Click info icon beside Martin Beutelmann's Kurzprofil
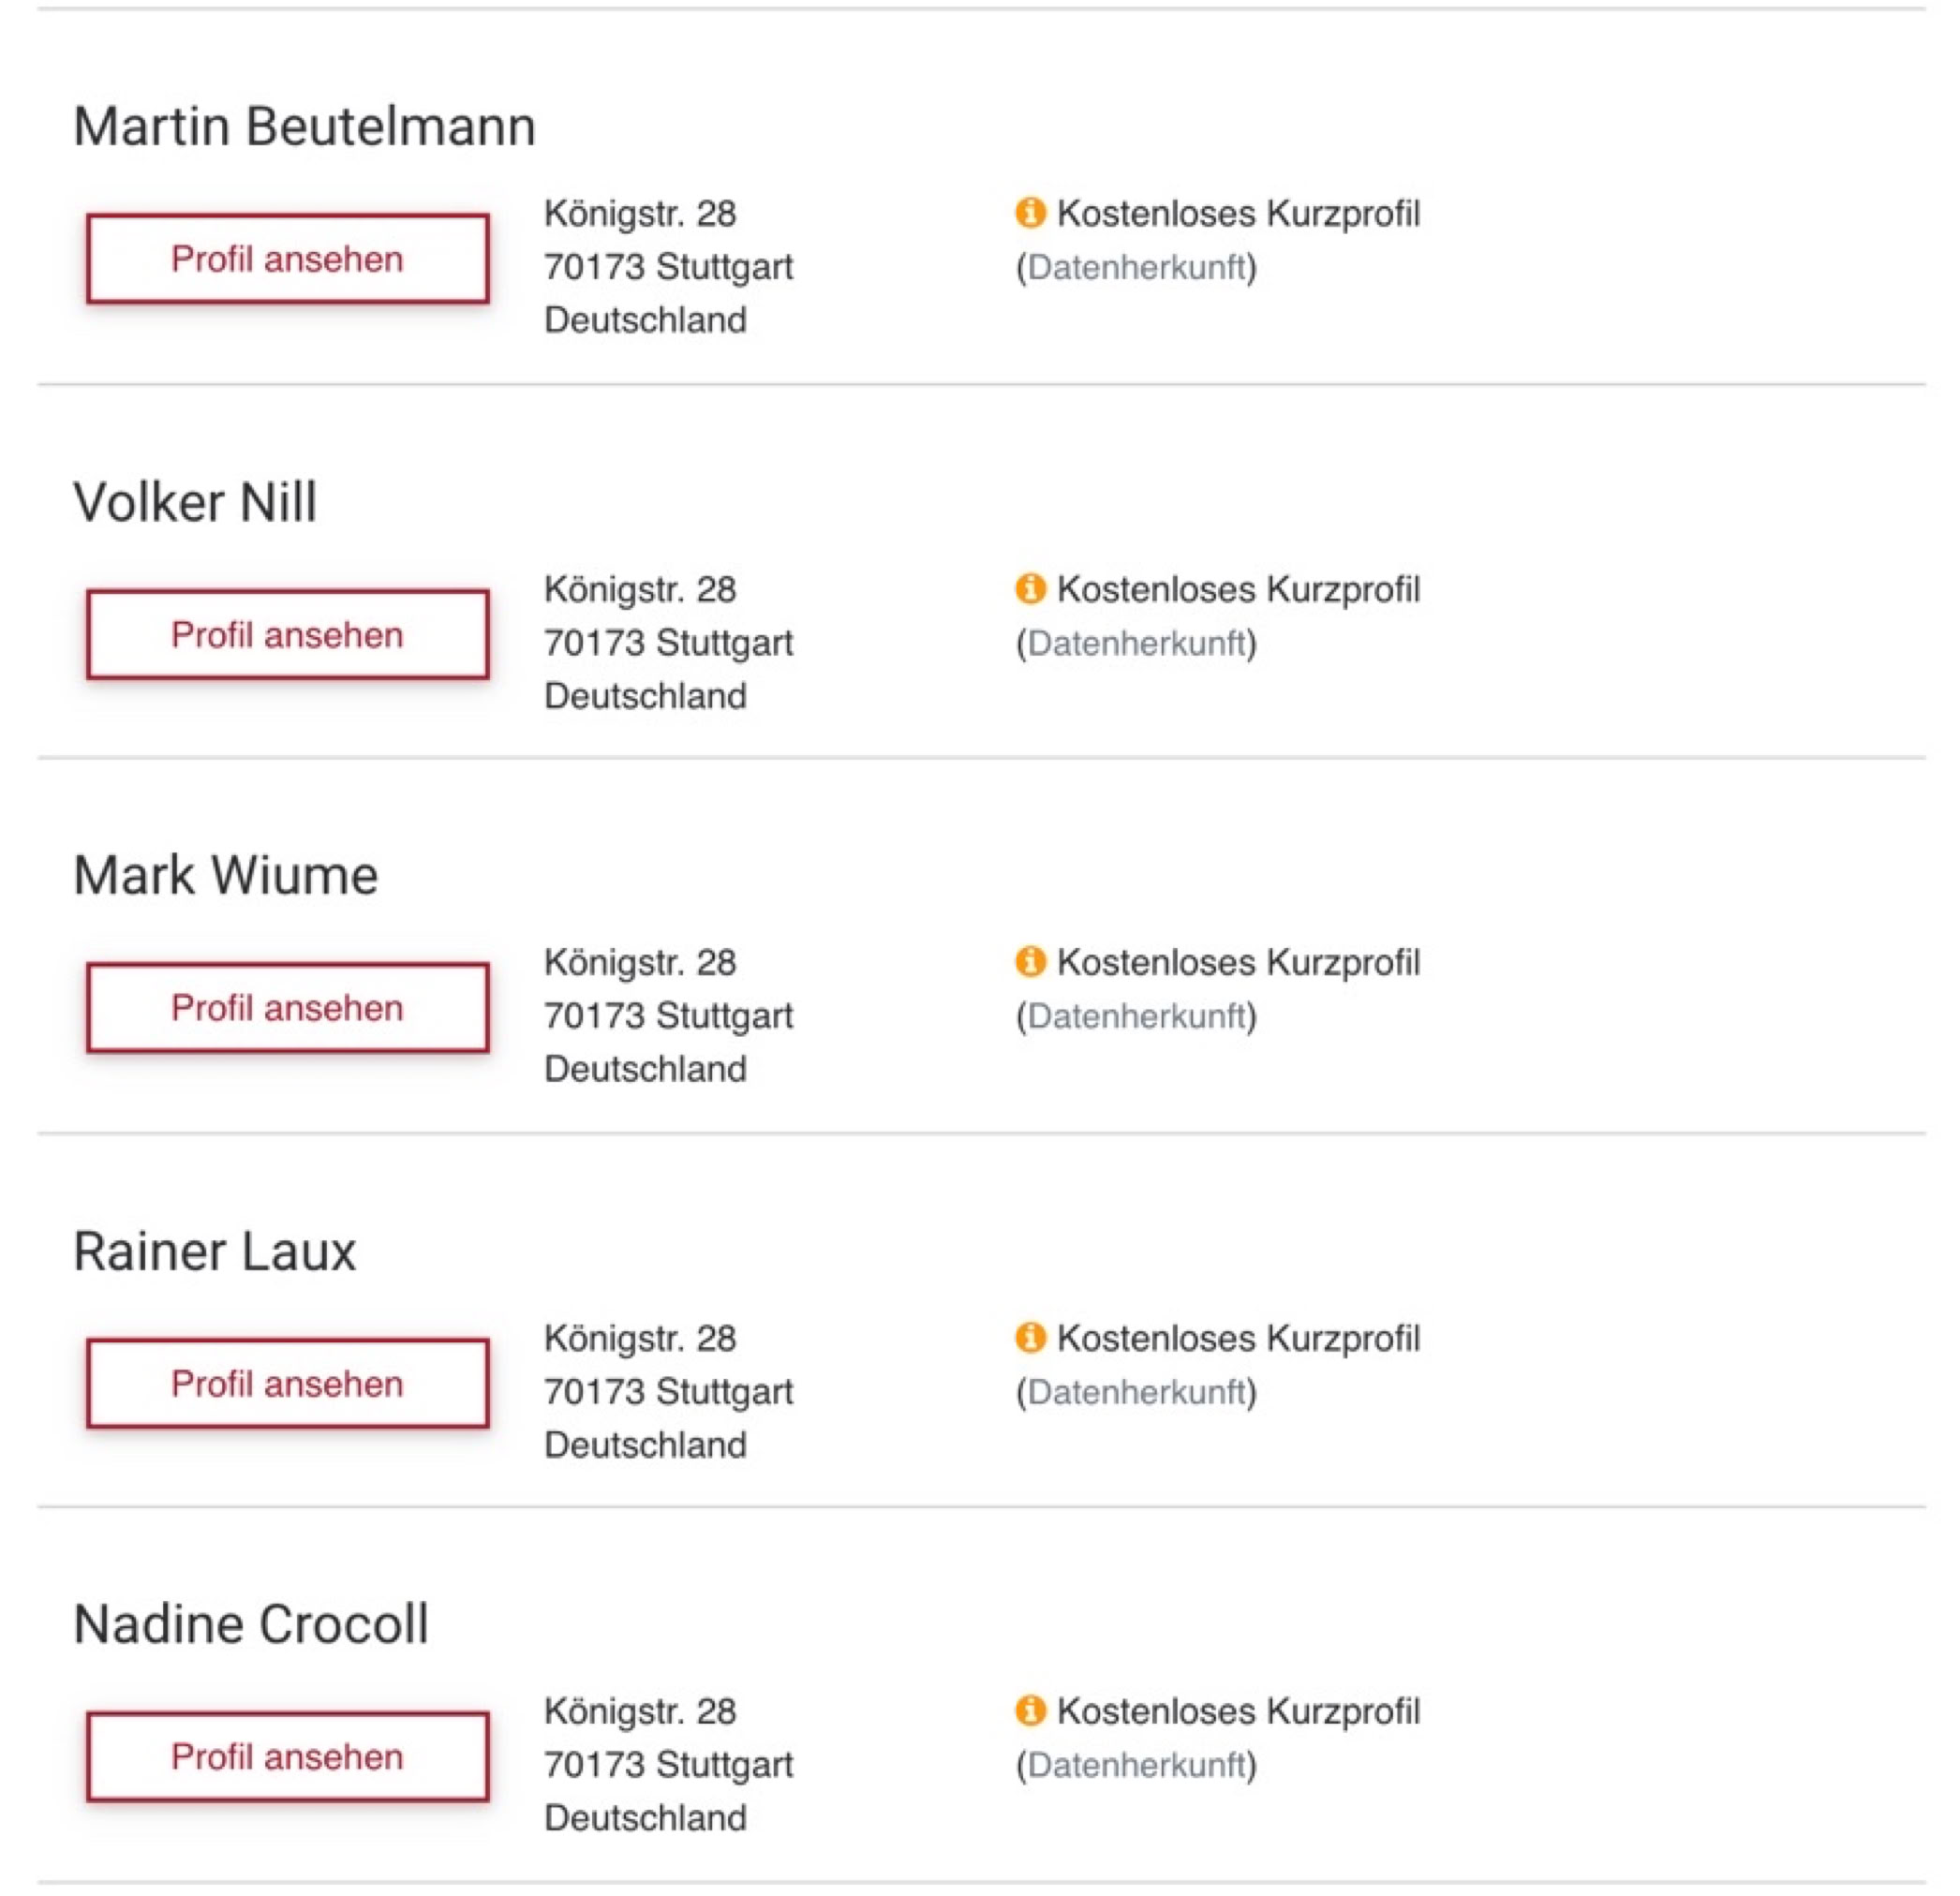The image size is (1960, 1896). (1030, 212)
